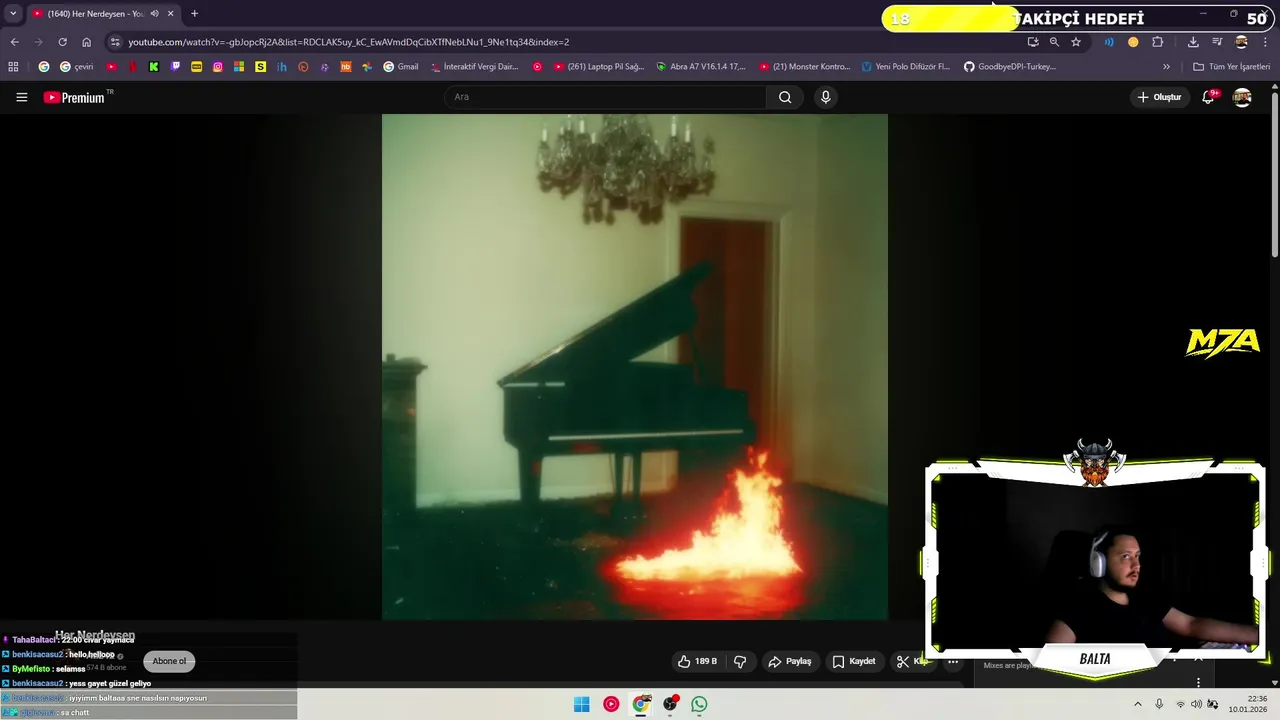Save the video with Kaydet button
The height and width of the screenshot is (720, 1280).
[x=853, y=661]
